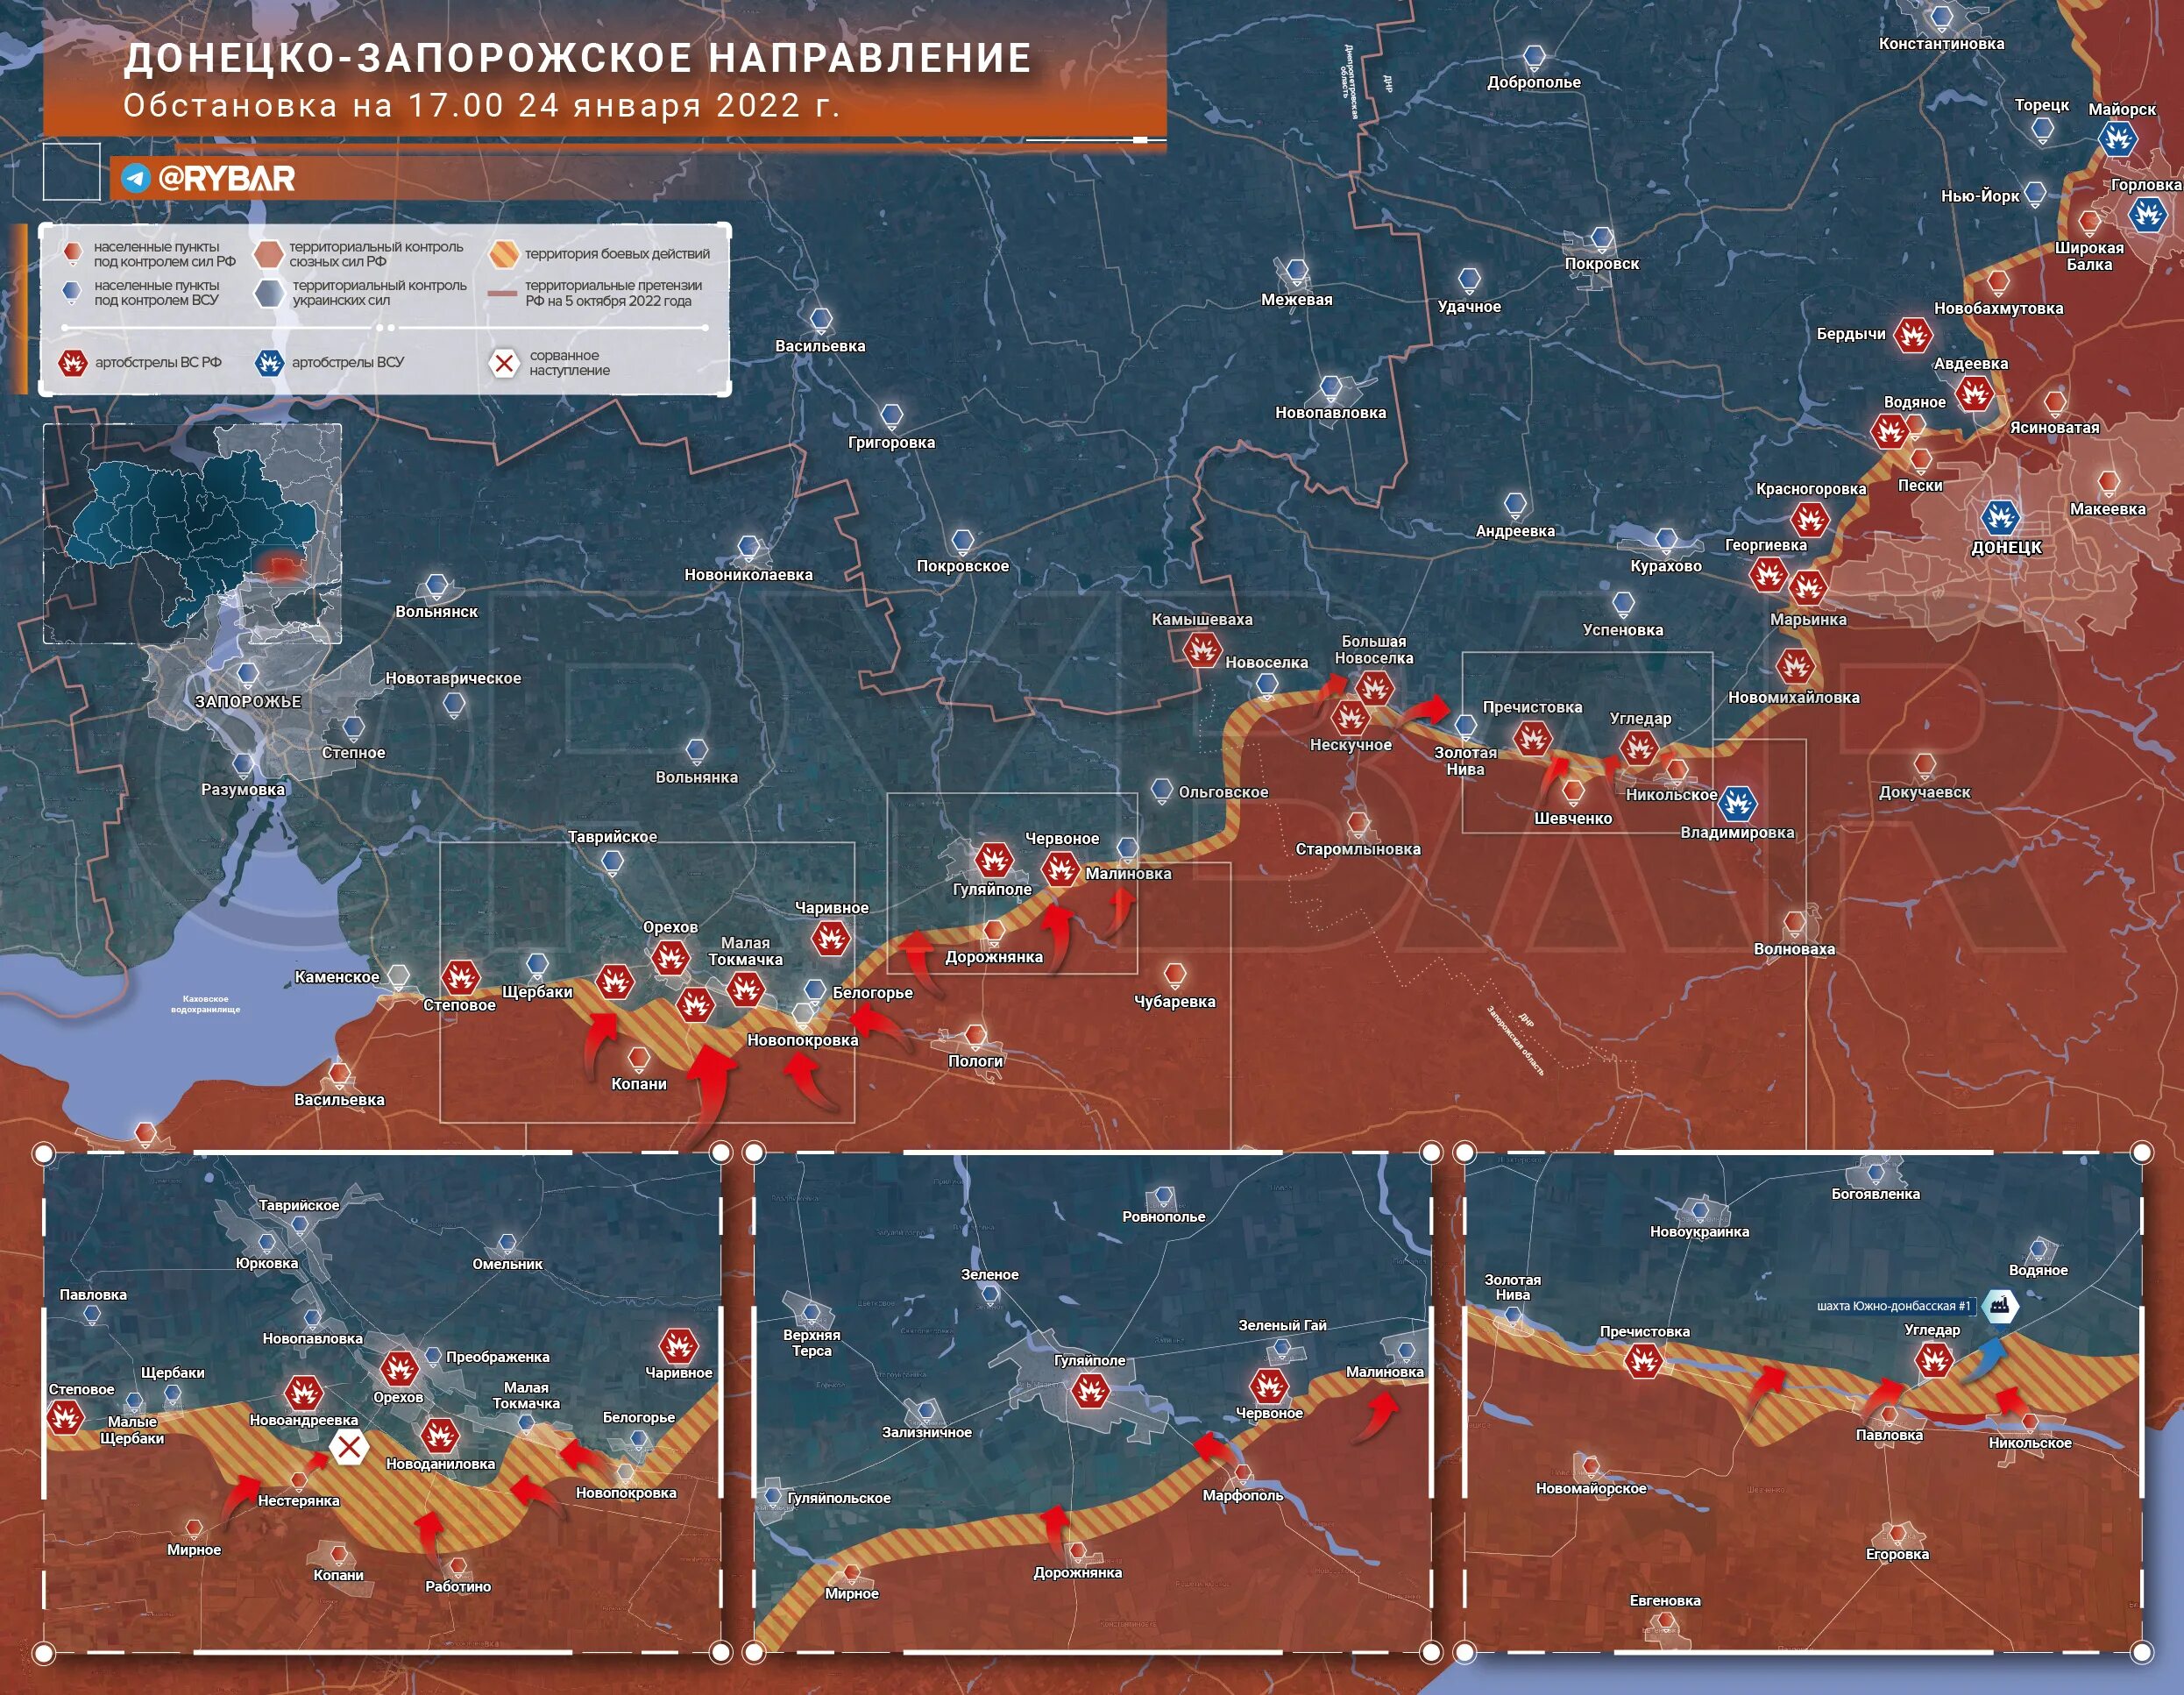Image resolution: width=2184 pixels, height=1695 pixels.
Task: Click the legend's 'сорванное наступление' X icon
Action: click(x=505, y=363)
